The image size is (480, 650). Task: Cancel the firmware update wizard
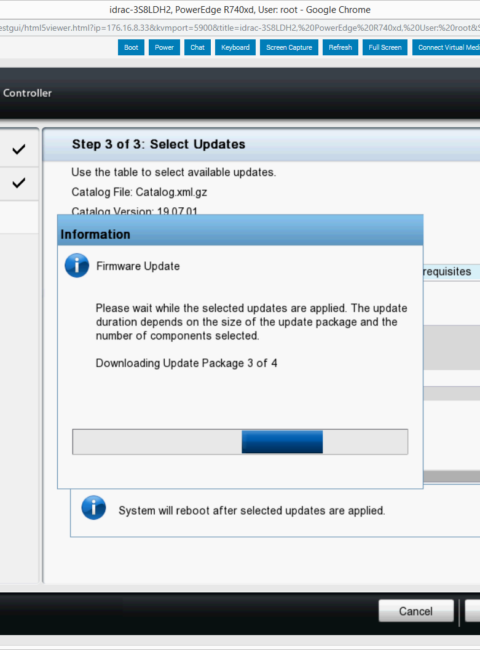pos(416,611)
